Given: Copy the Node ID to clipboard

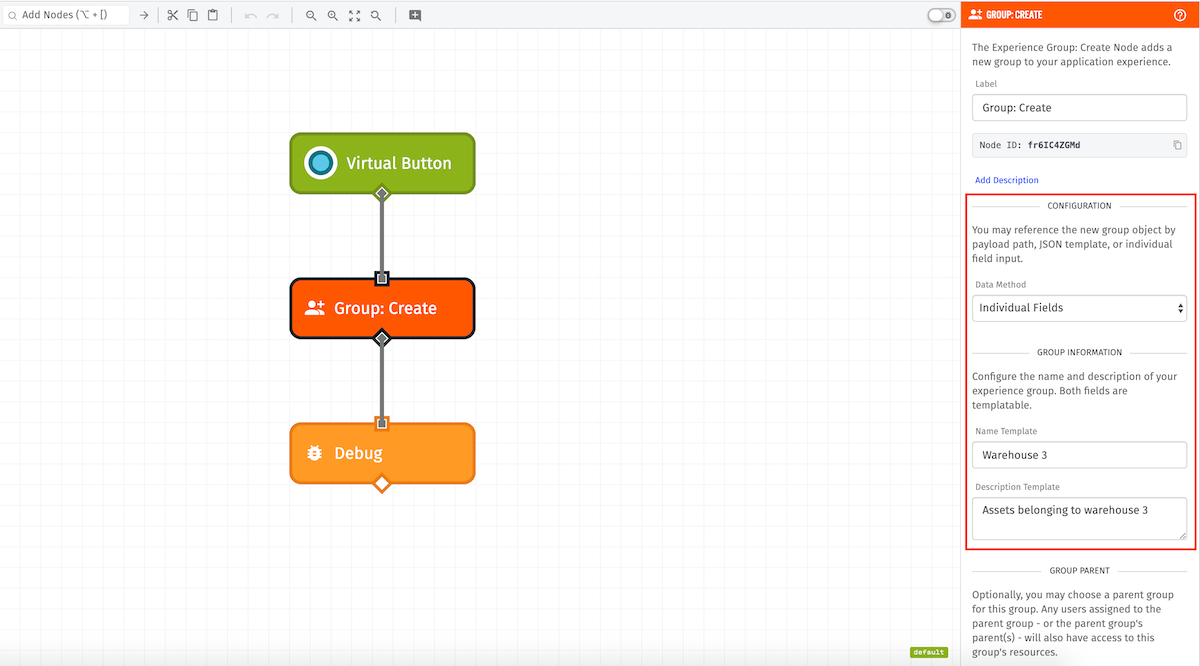Looking at the screenshot, I should click(1177, 145).
